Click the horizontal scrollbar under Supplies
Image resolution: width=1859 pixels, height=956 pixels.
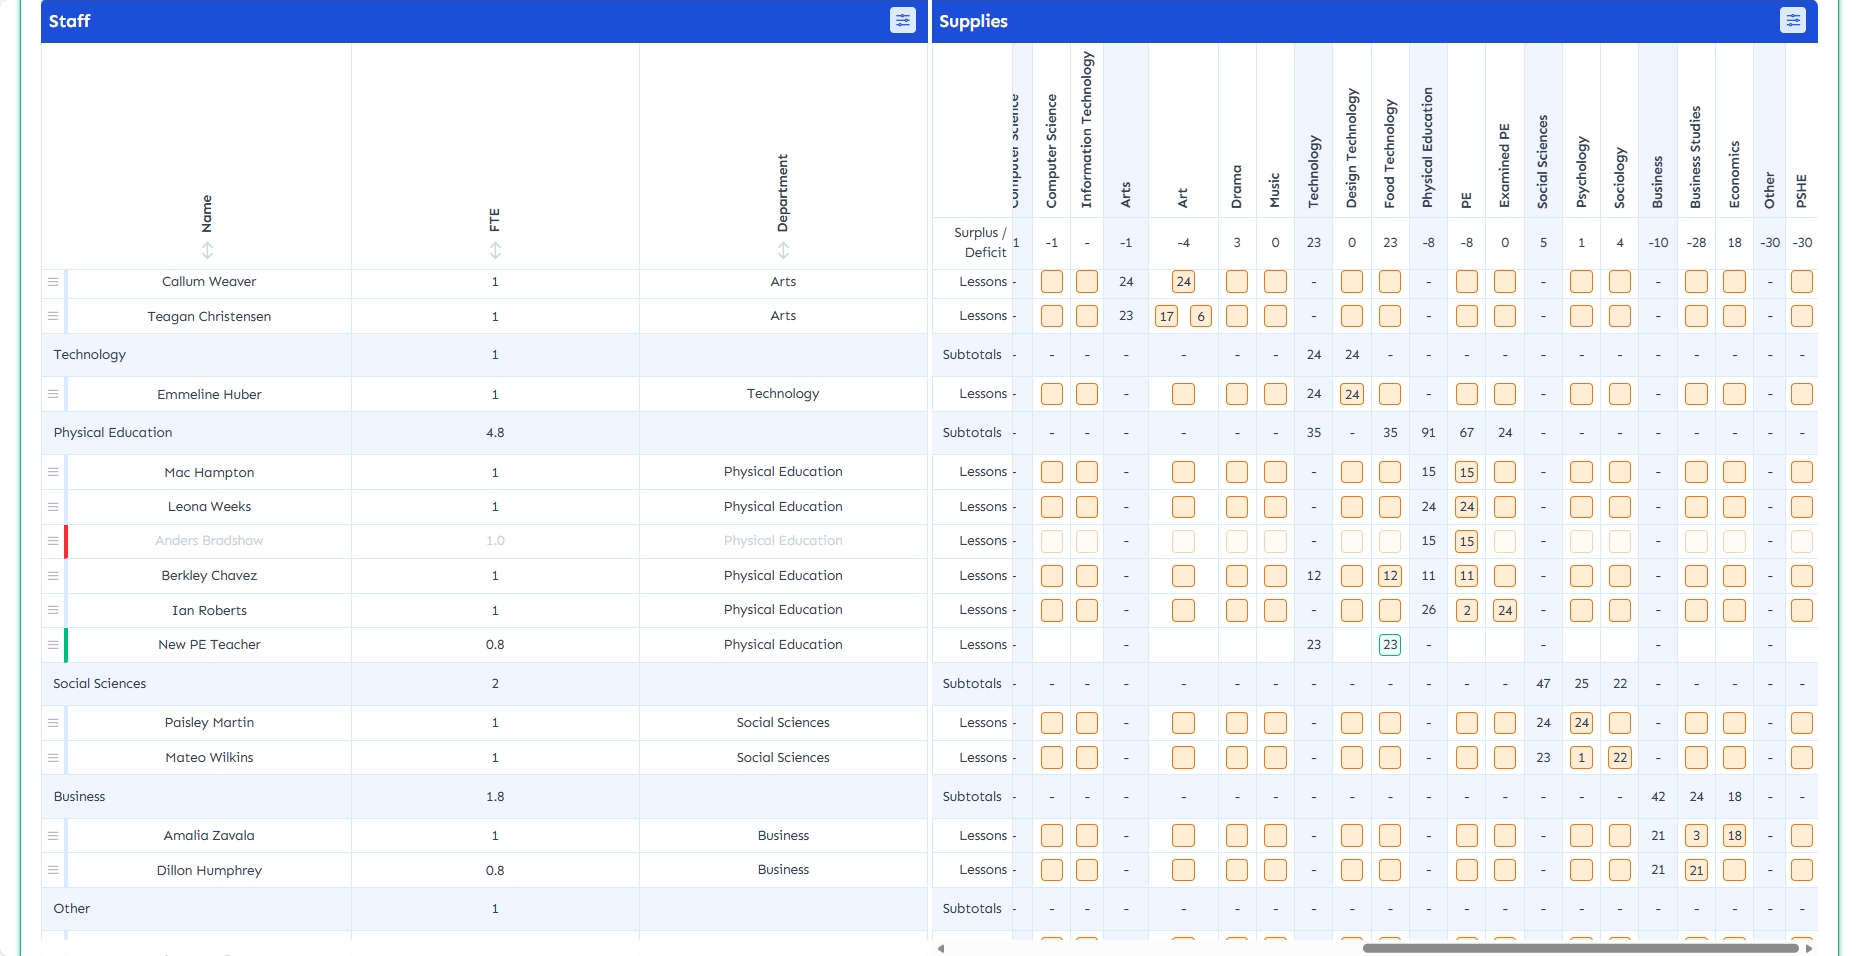(x=1580, y=948)
